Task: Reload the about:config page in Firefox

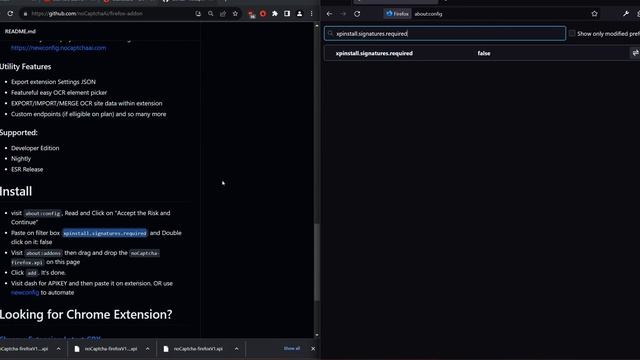Action: [x=357, y=13]
